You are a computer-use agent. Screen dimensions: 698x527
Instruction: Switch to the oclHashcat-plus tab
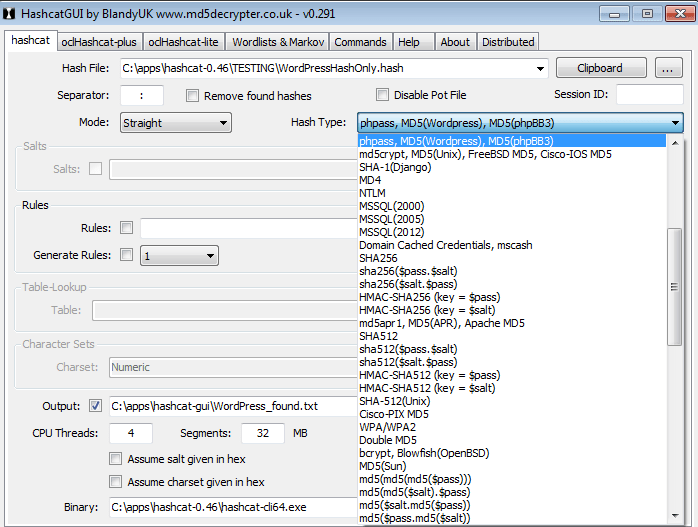[99, 42]
